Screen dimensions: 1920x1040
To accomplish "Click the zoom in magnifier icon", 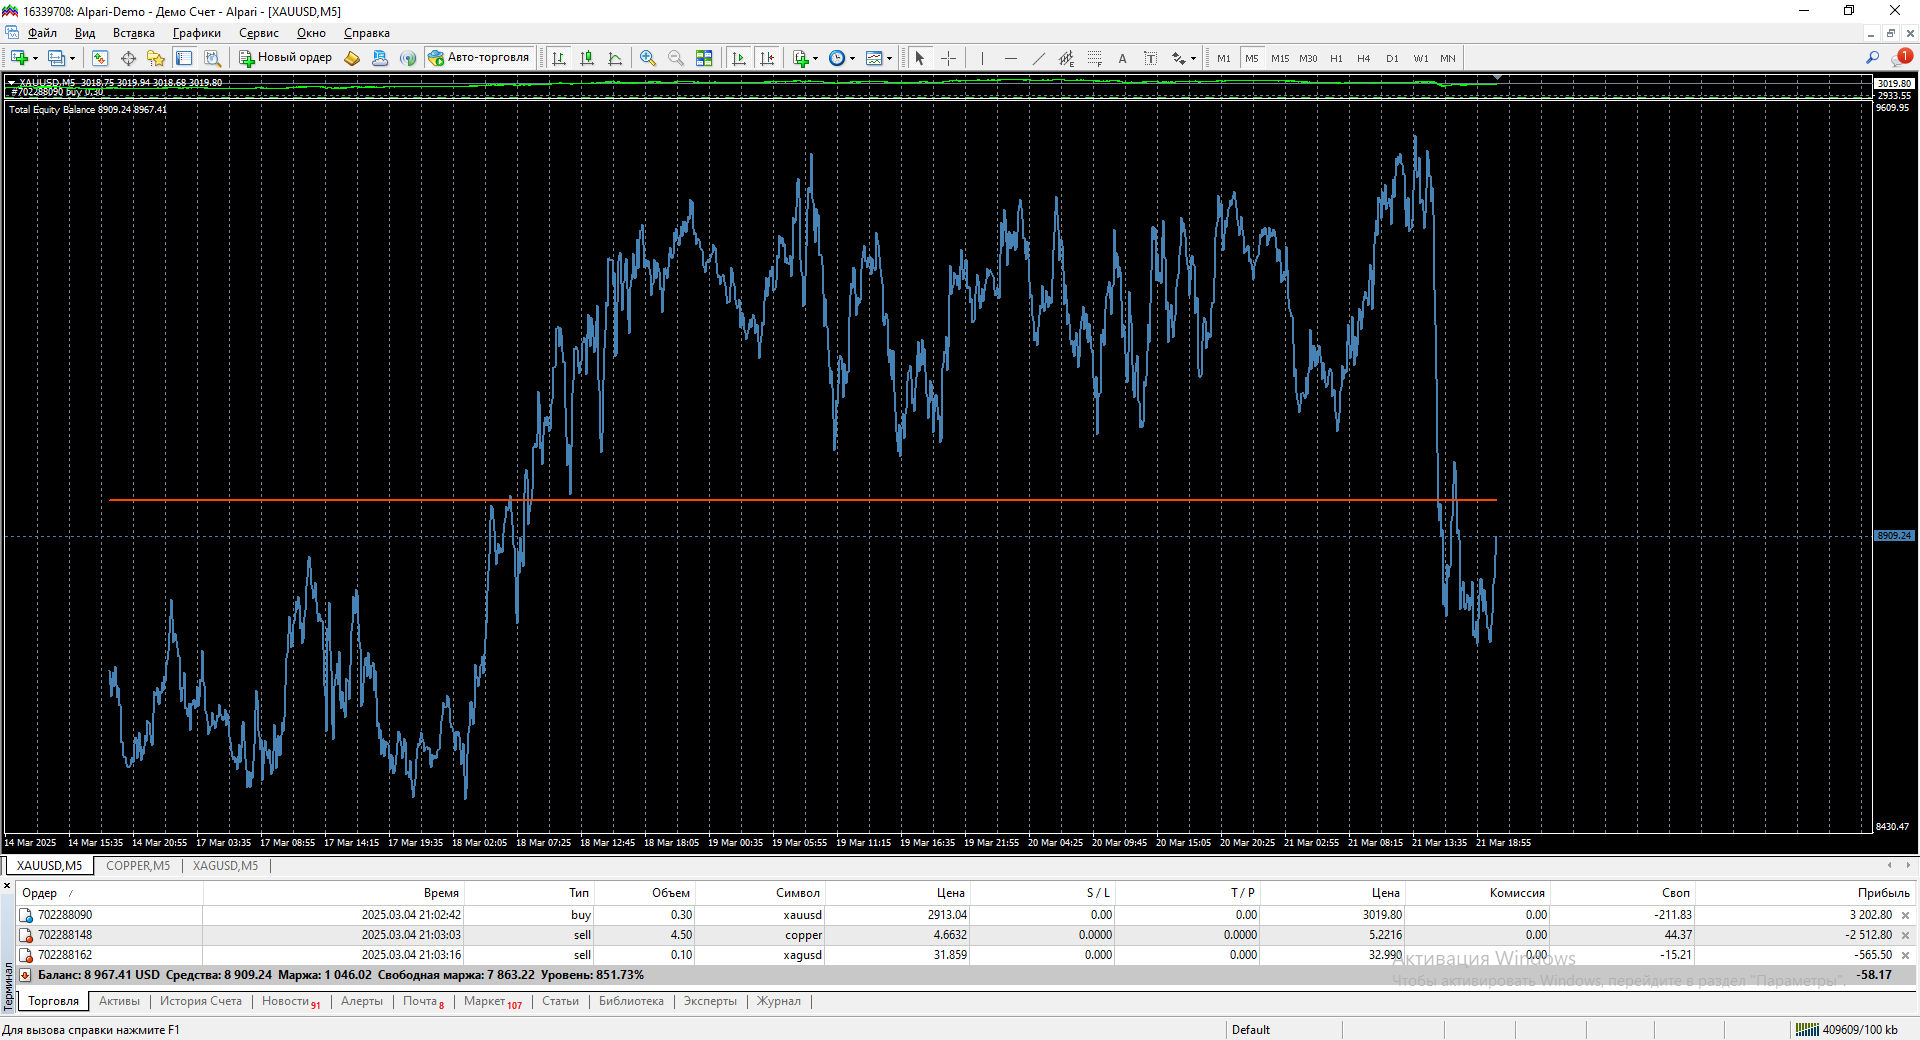I will [648, 58].
